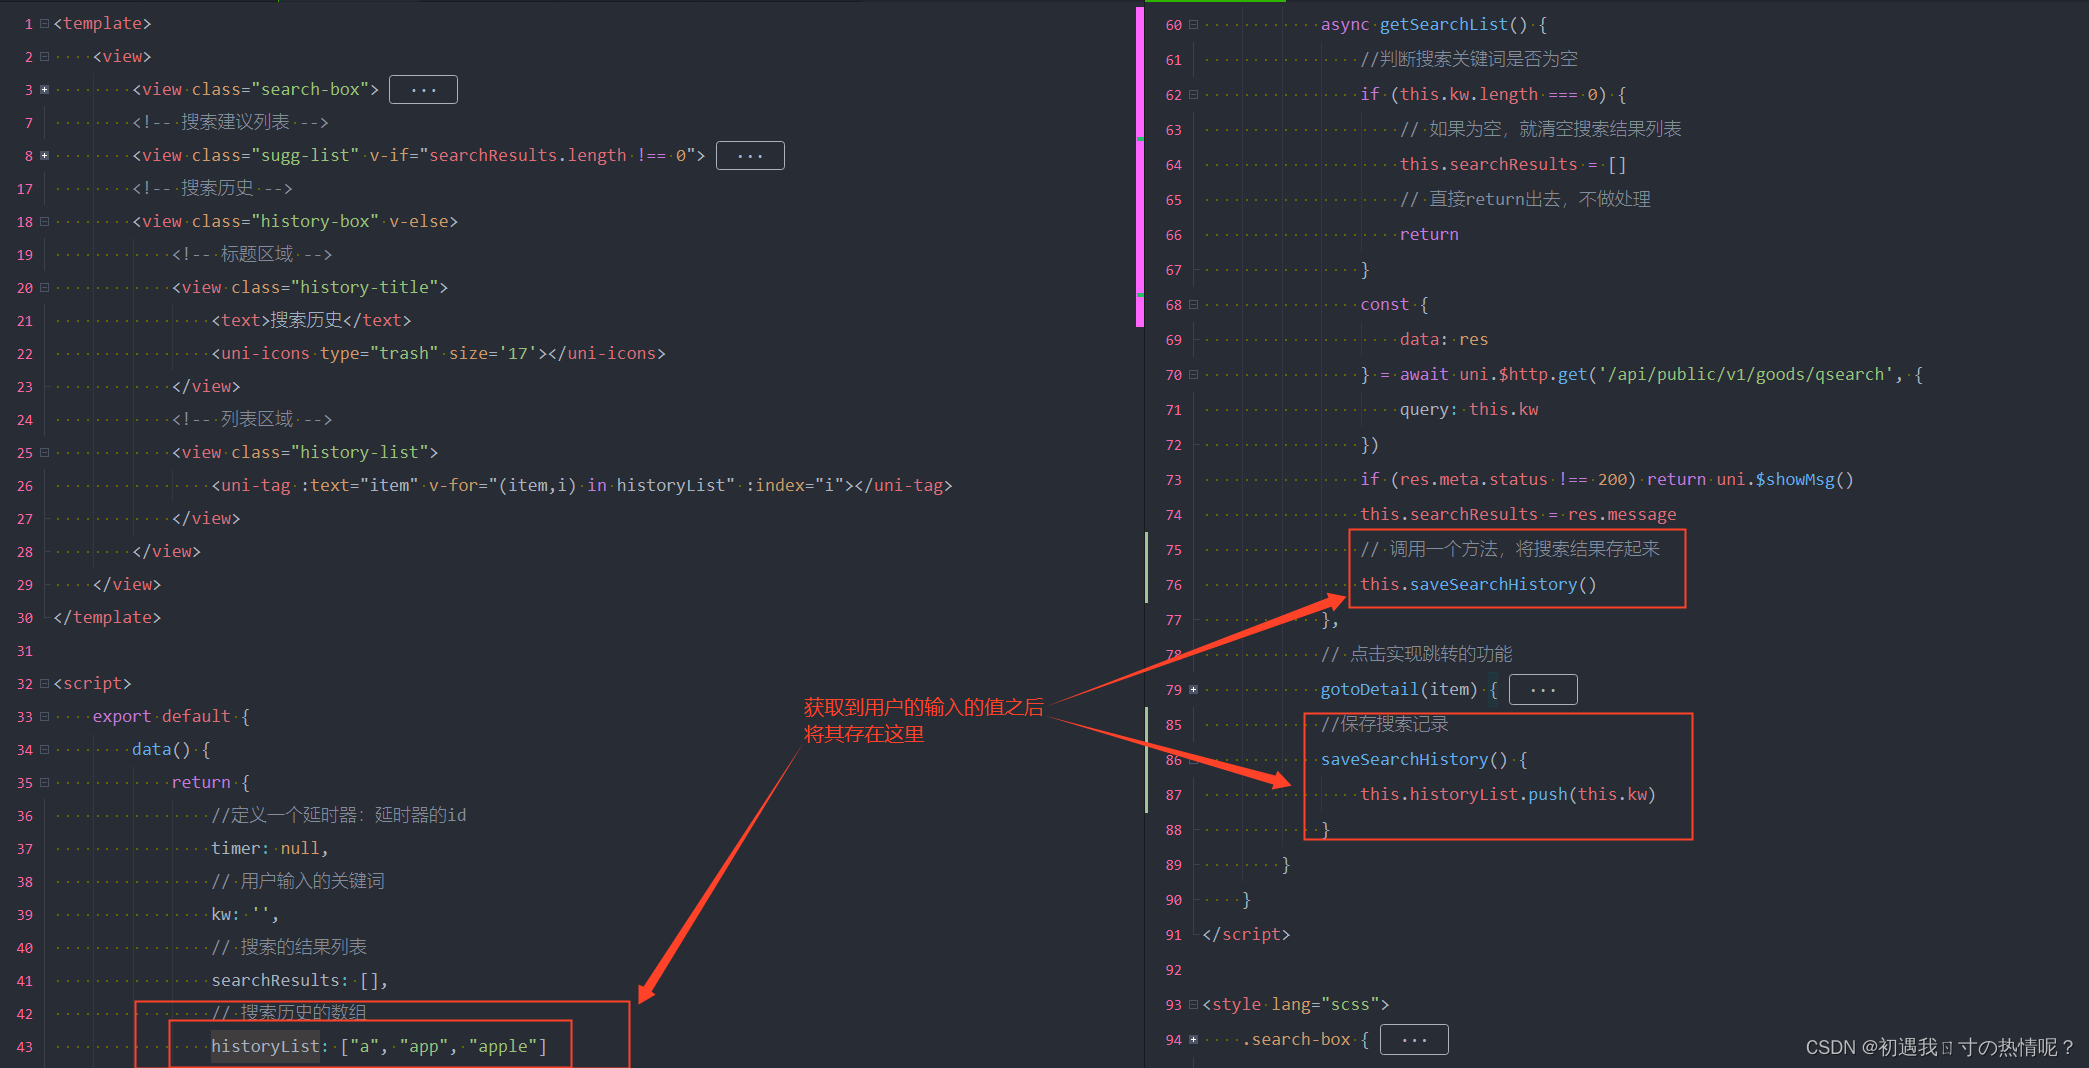This screenshot has height=1068, width=2089.
Task: Click the closing </script> tag
Action: 1246,934
